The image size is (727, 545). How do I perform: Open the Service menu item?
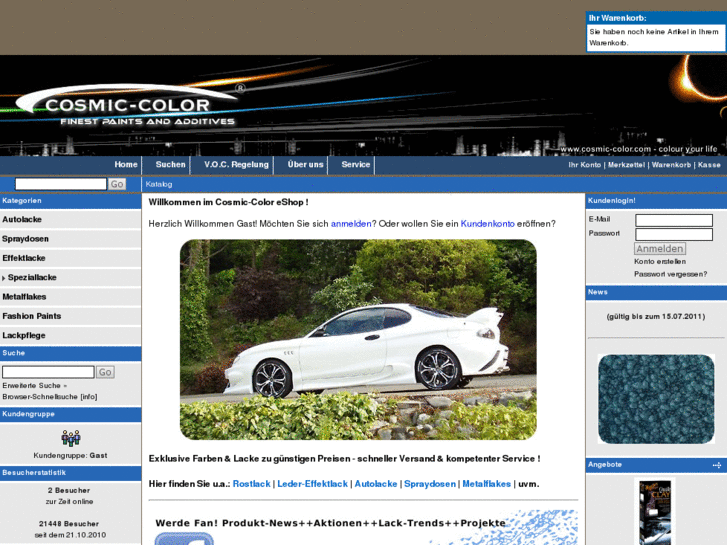[x=356, y=165]
